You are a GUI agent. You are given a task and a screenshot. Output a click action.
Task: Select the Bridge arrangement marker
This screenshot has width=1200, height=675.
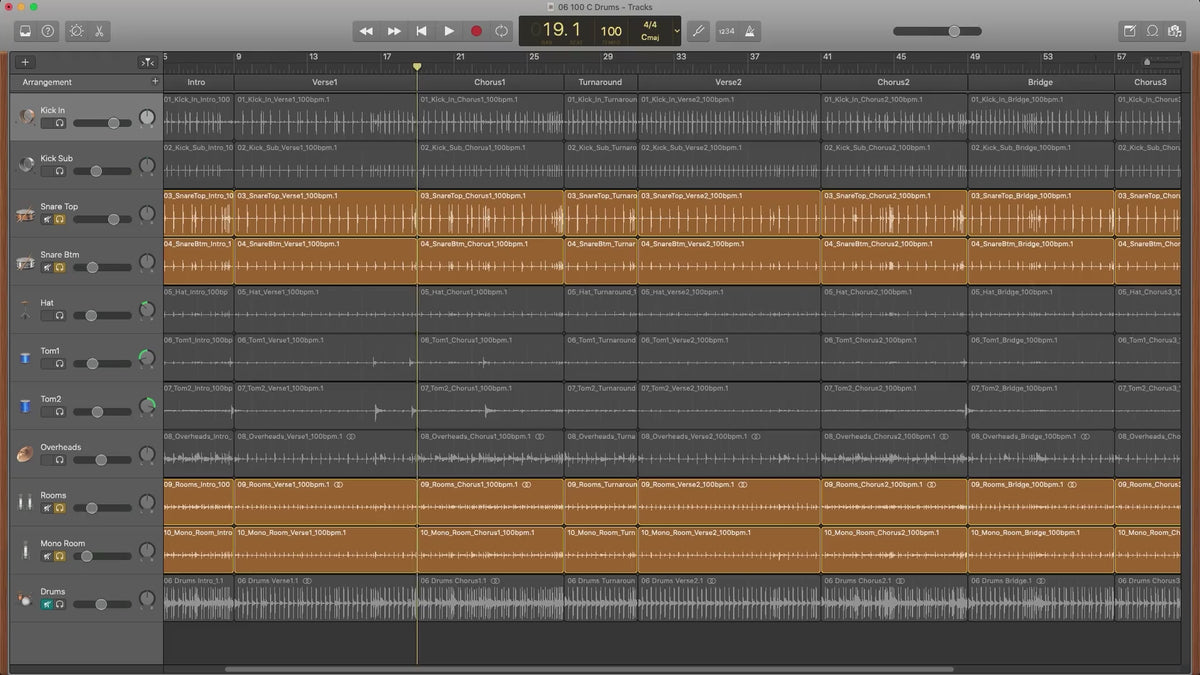1040,82
